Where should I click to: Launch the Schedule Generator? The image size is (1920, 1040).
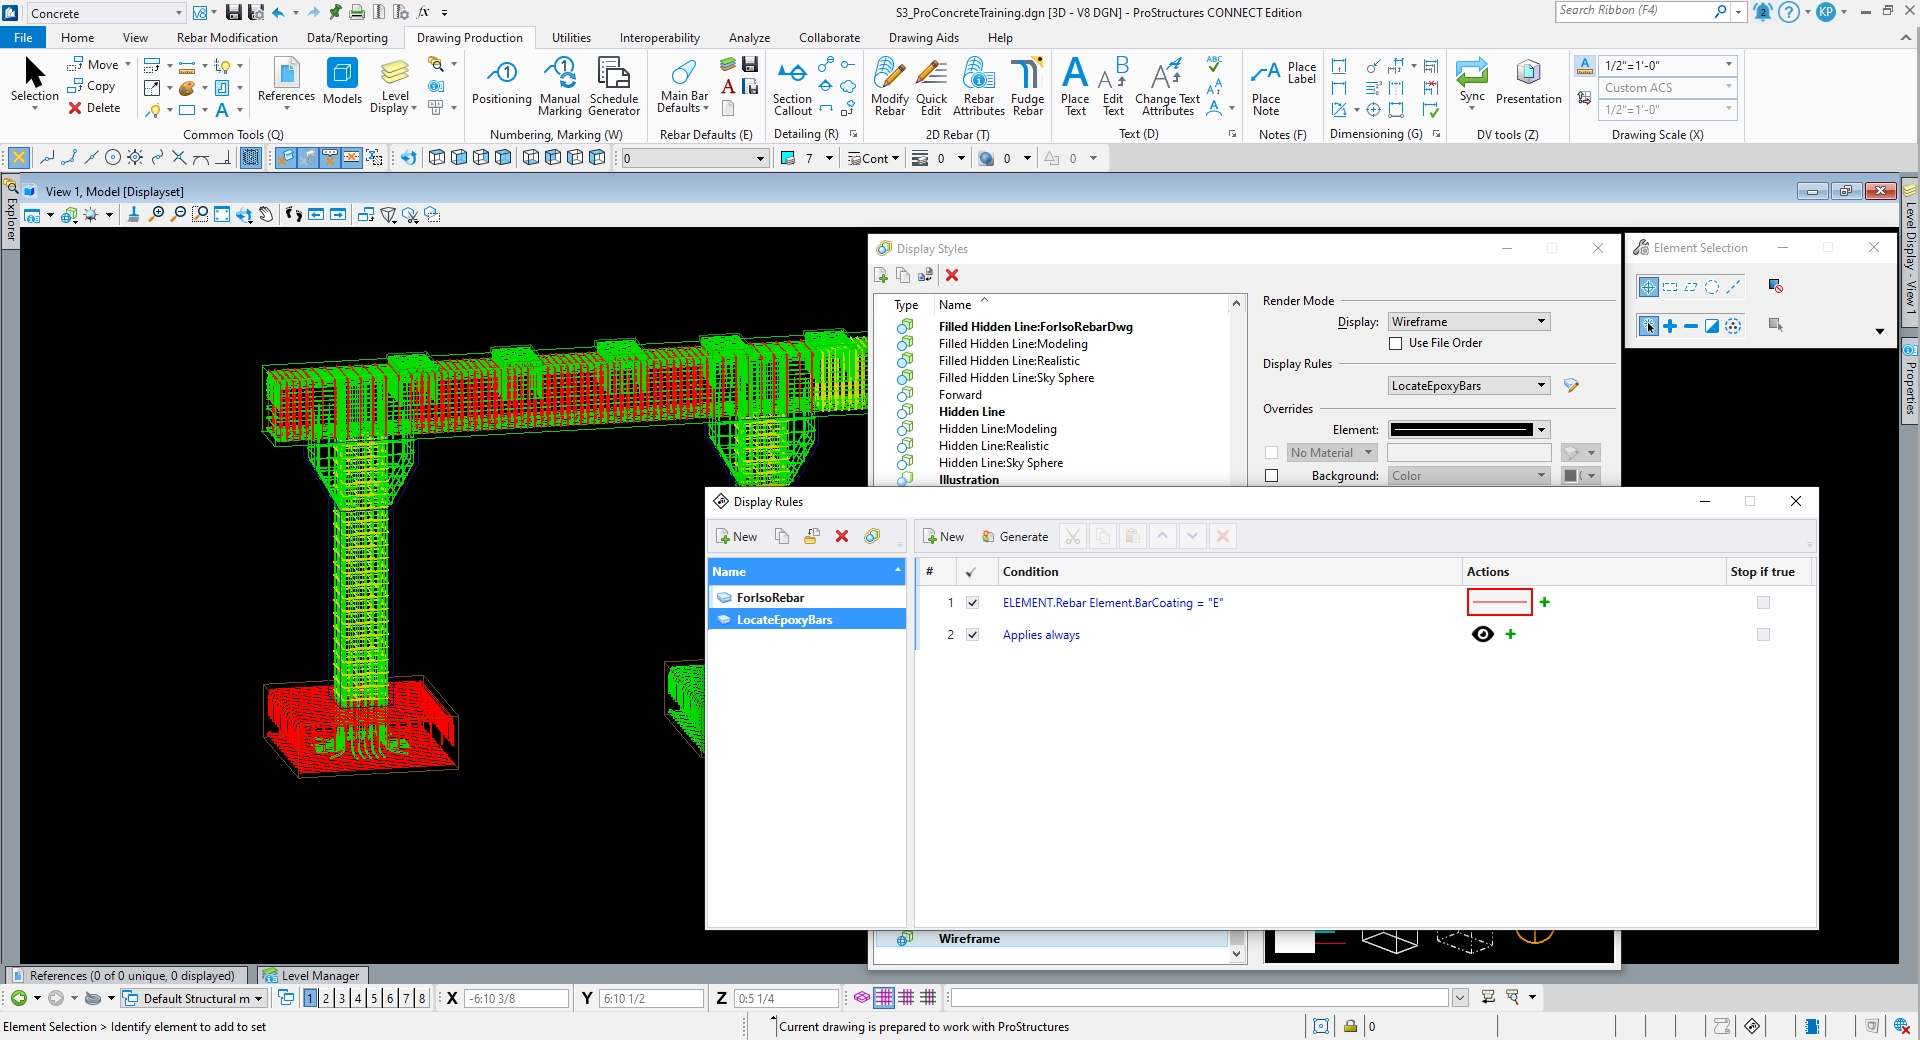click(613, 87)
